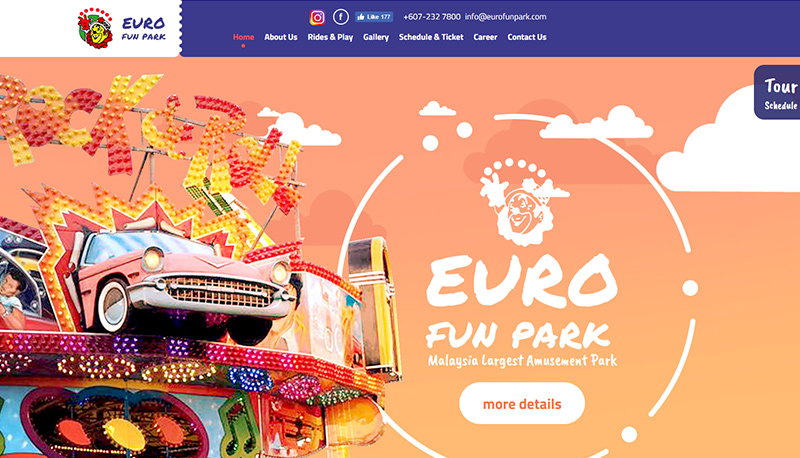The image size is (800, 458).
Task: Click the EURO FUN PARK header logo text
Action: pos(144,29)
